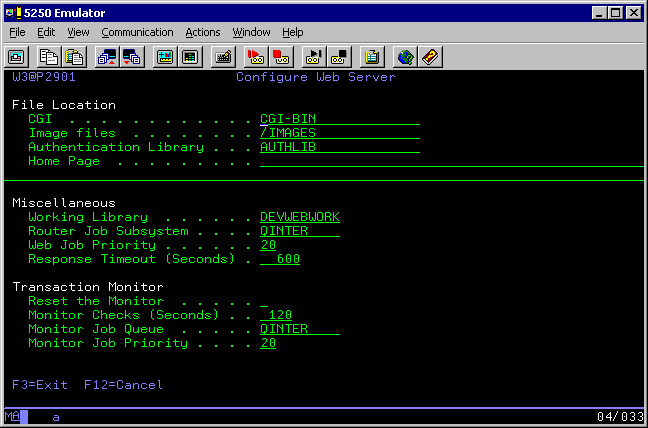
Task: Open the Edit menu
Action: 46,32
